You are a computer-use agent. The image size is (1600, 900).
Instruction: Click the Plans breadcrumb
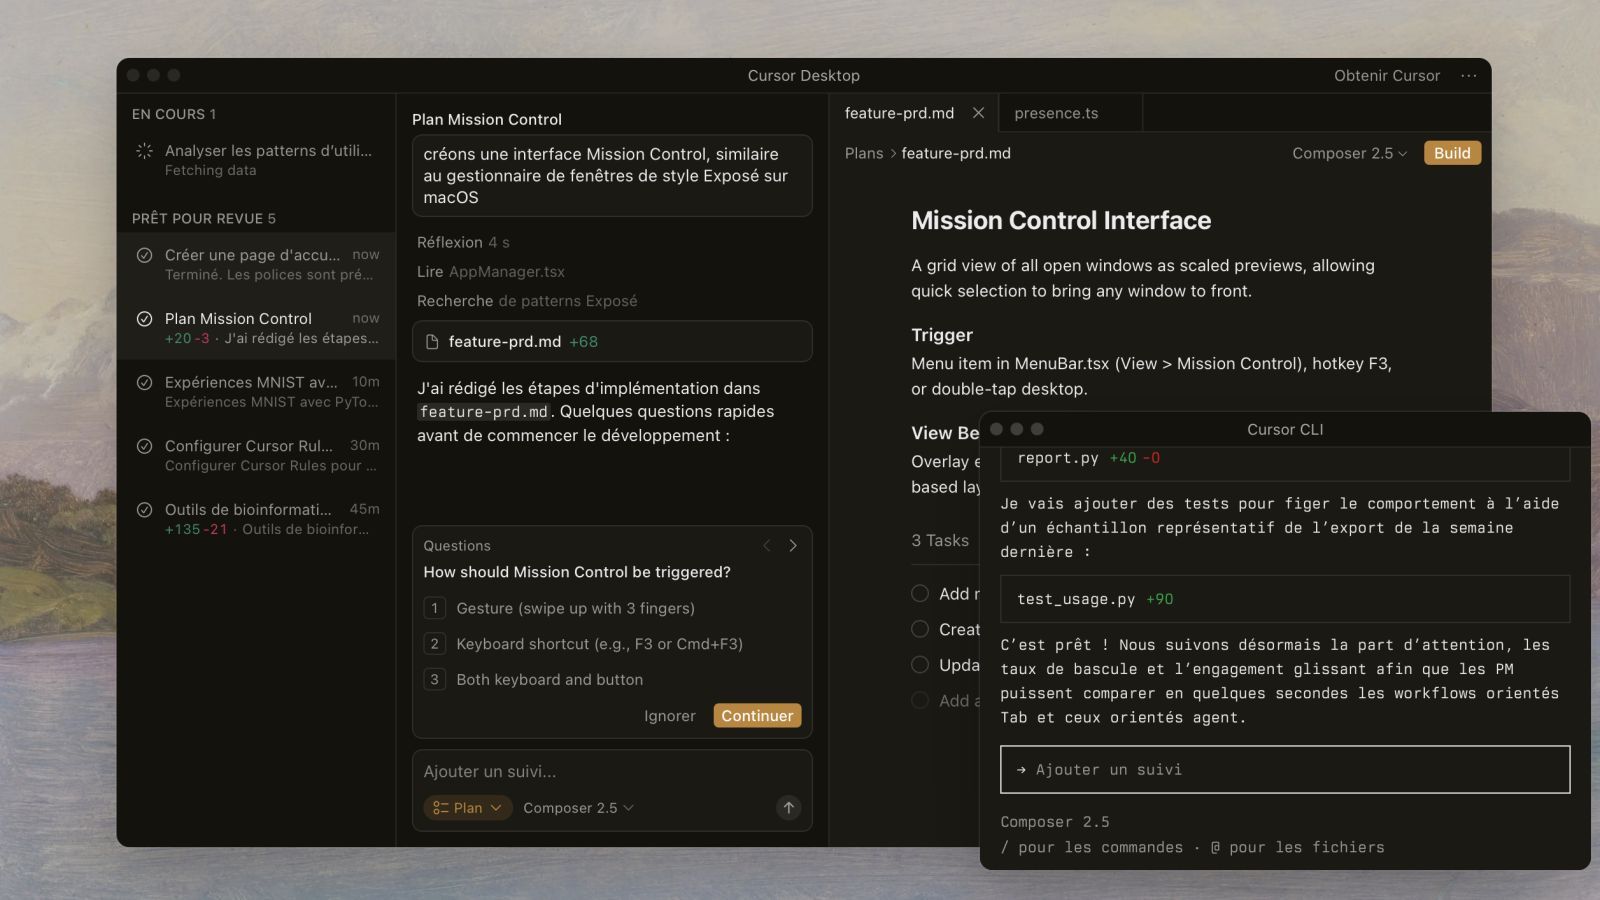(864, 153)
